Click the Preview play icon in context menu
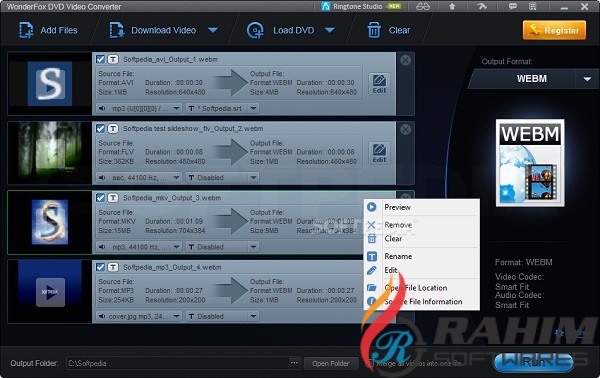 372,207
